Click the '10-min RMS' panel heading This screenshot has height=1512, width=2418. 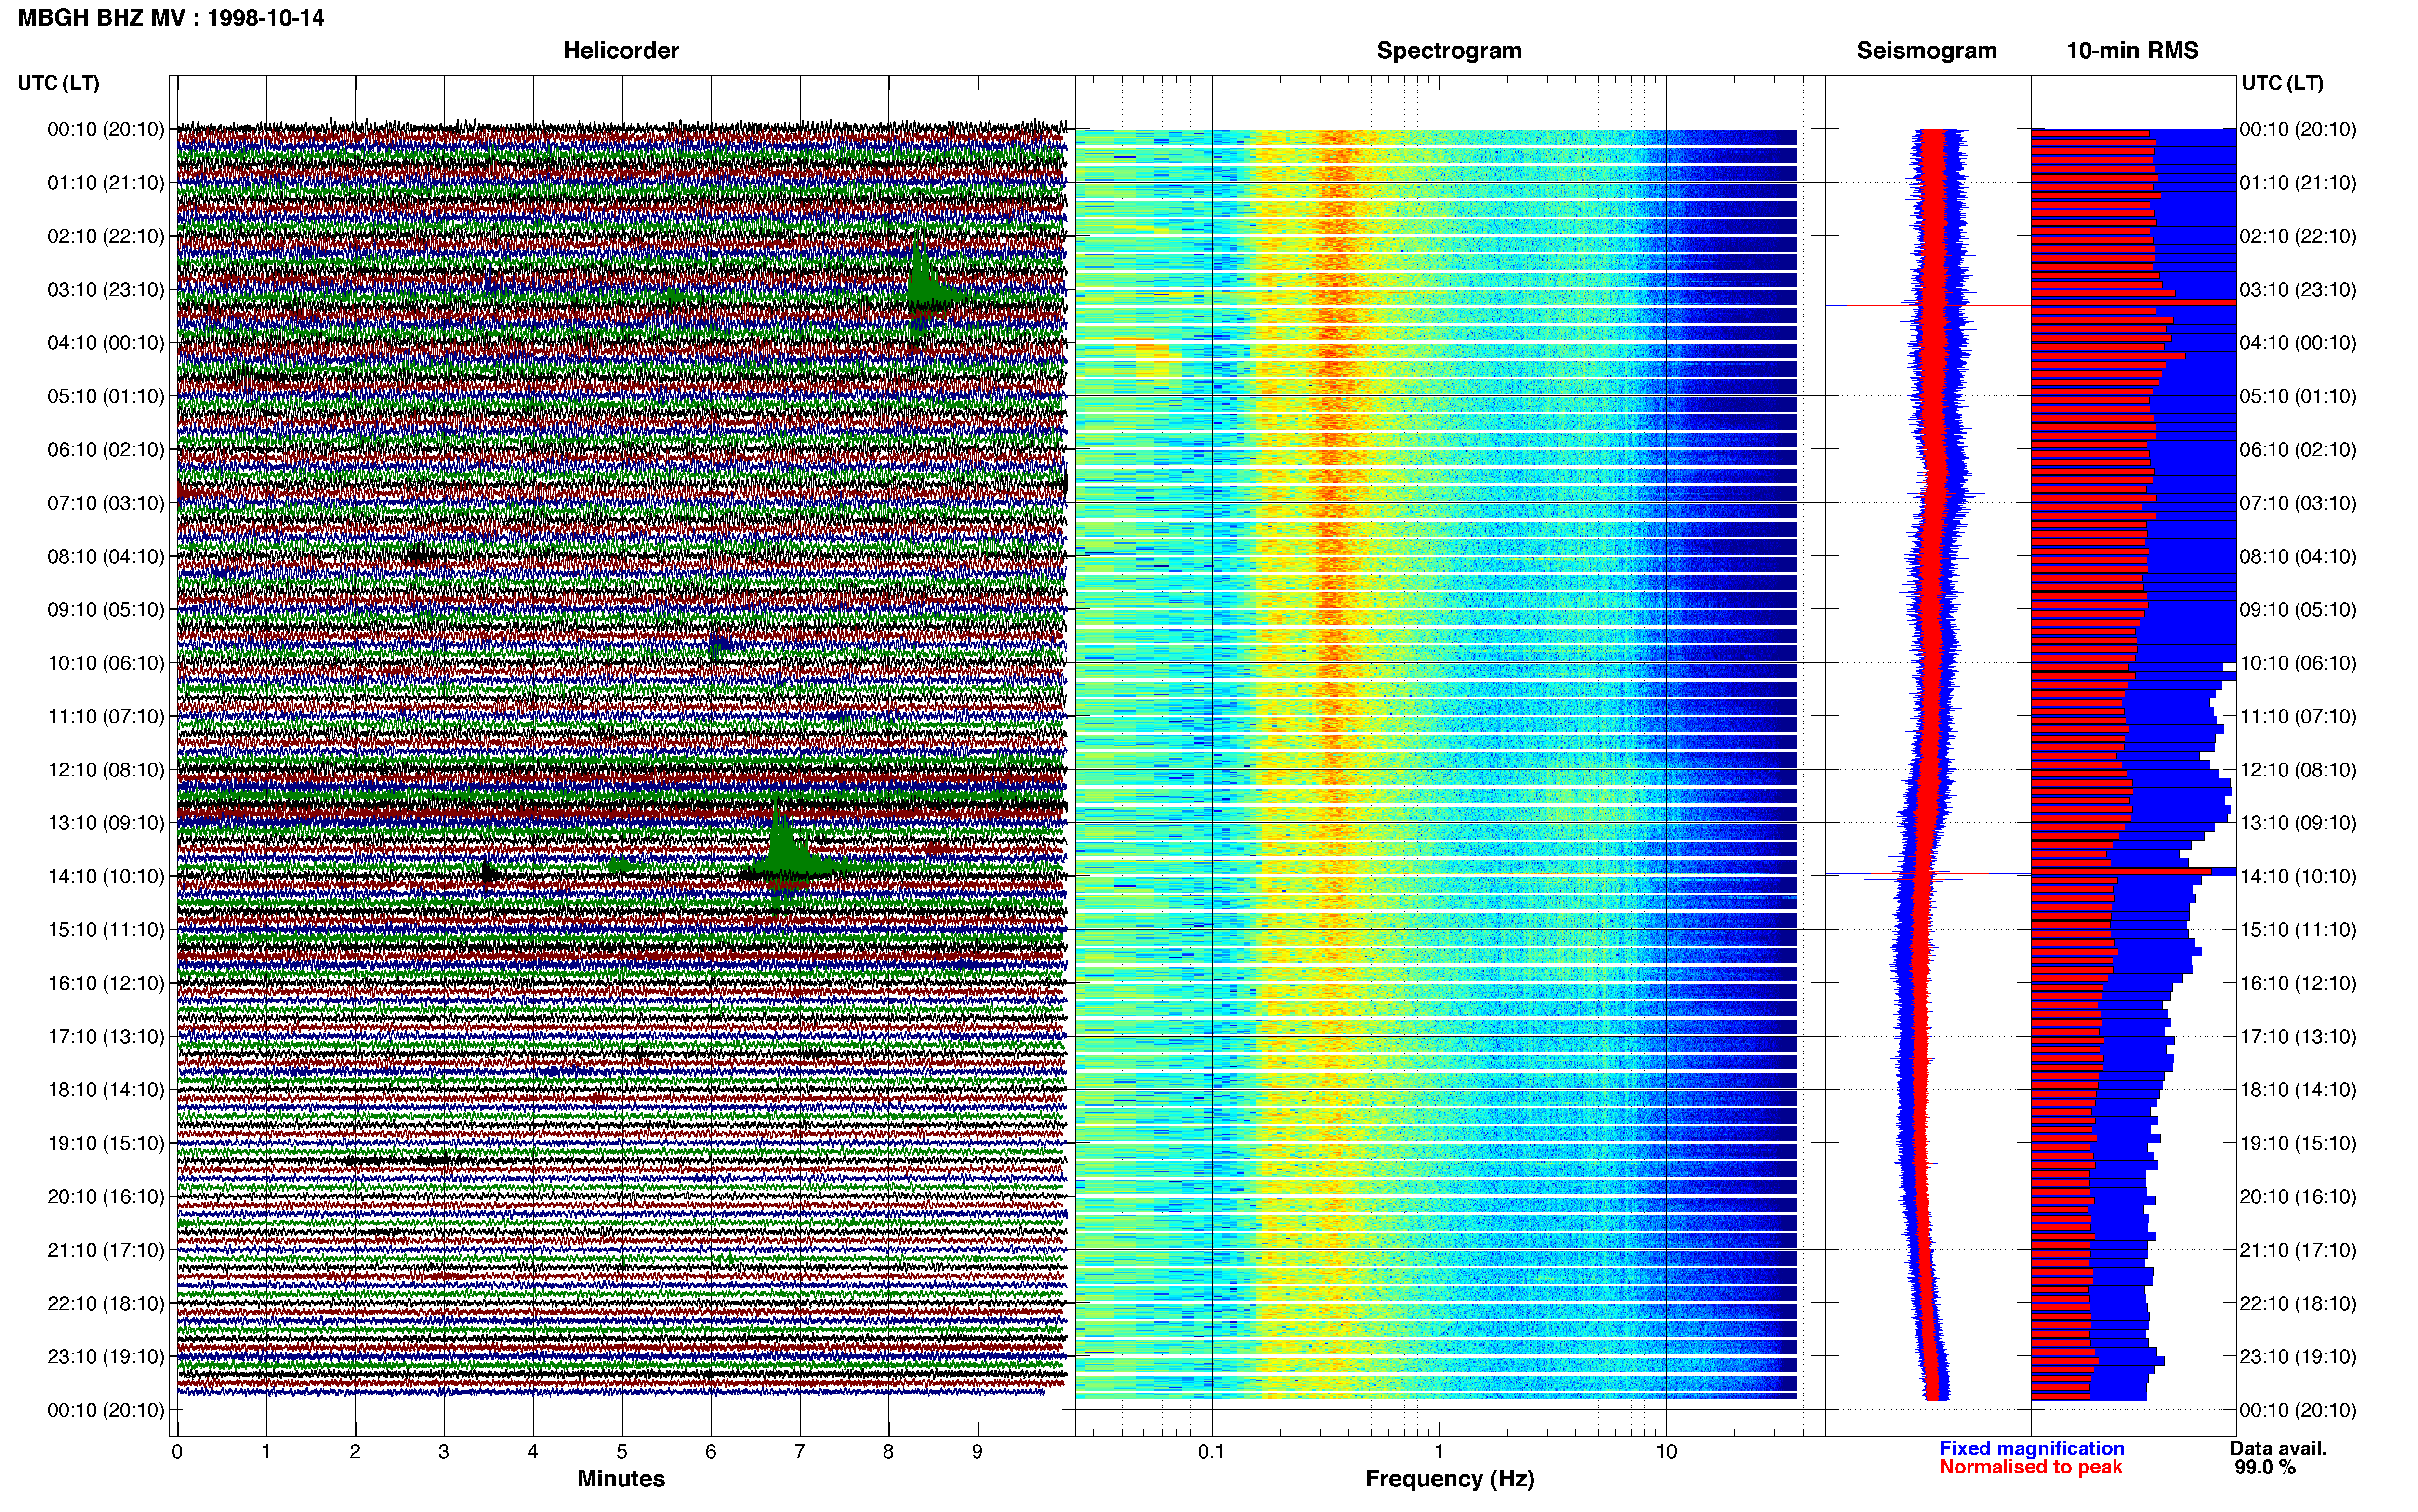(2132, 51)
